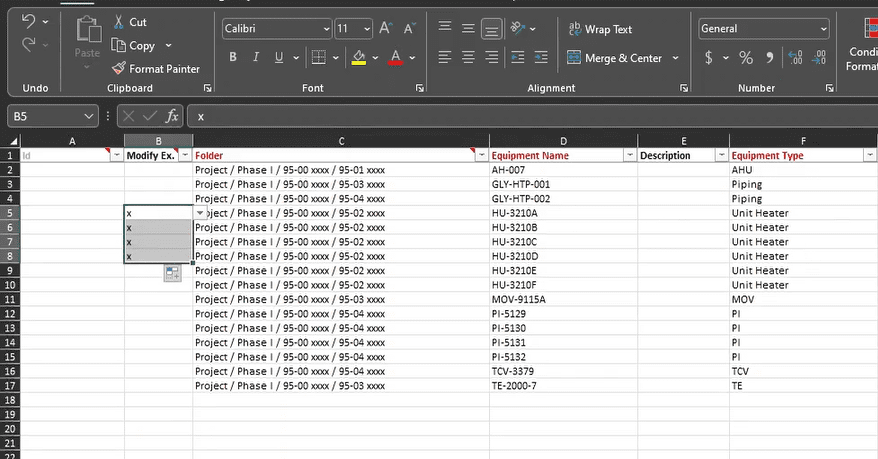Open the General number format dropdown
878x459 pixels.
tap(824, 29)
